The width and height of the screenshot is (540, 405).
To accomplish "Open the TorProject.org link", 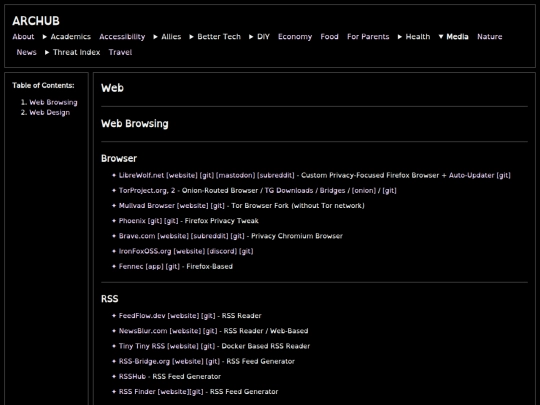I will (144, 190).
